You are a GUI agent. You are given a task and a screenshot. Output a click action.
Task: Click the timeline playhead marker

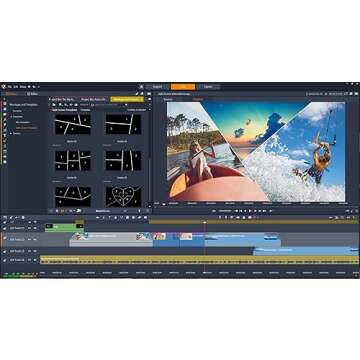pyautogui.click(x=205, y=222)
